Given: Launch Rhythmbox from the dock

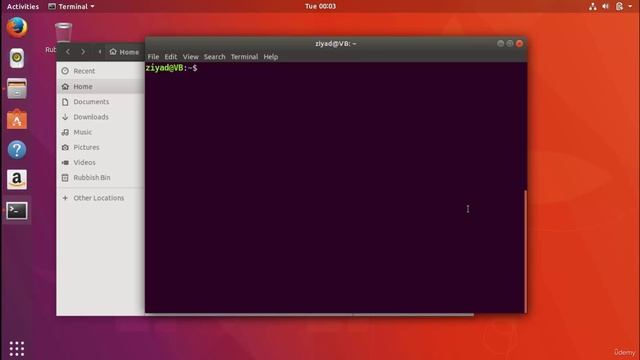Looking at the screenshot, I should [x=17, y=58].
